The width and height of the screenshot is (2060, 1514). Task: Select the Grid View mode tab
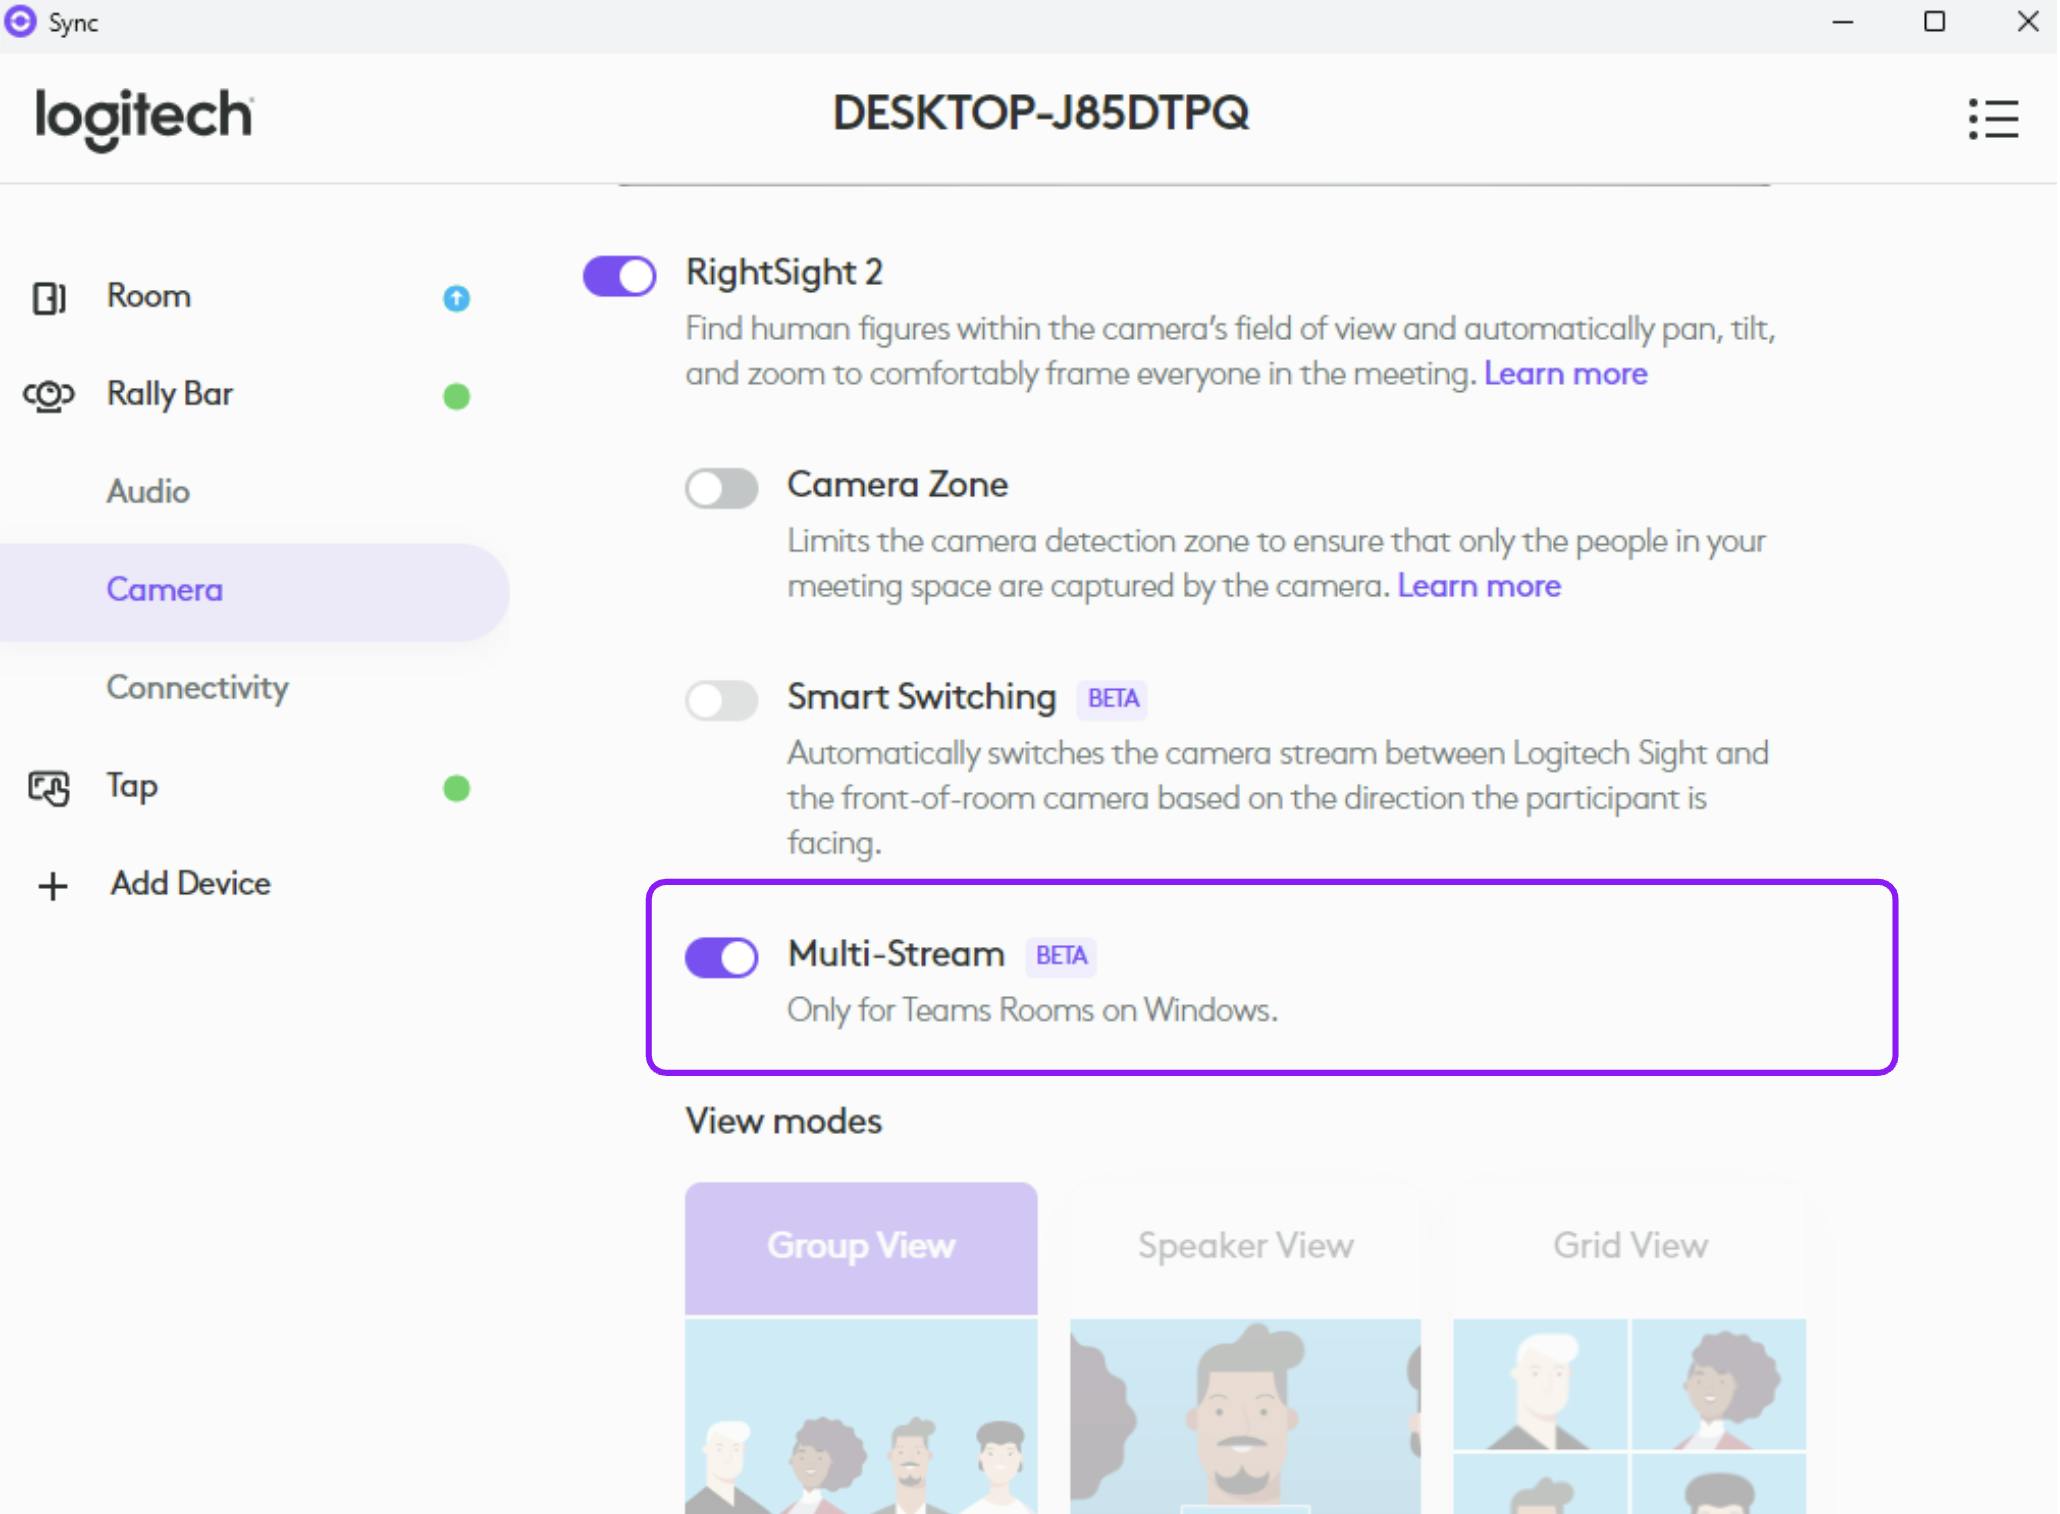[x=1630, y=1247]
